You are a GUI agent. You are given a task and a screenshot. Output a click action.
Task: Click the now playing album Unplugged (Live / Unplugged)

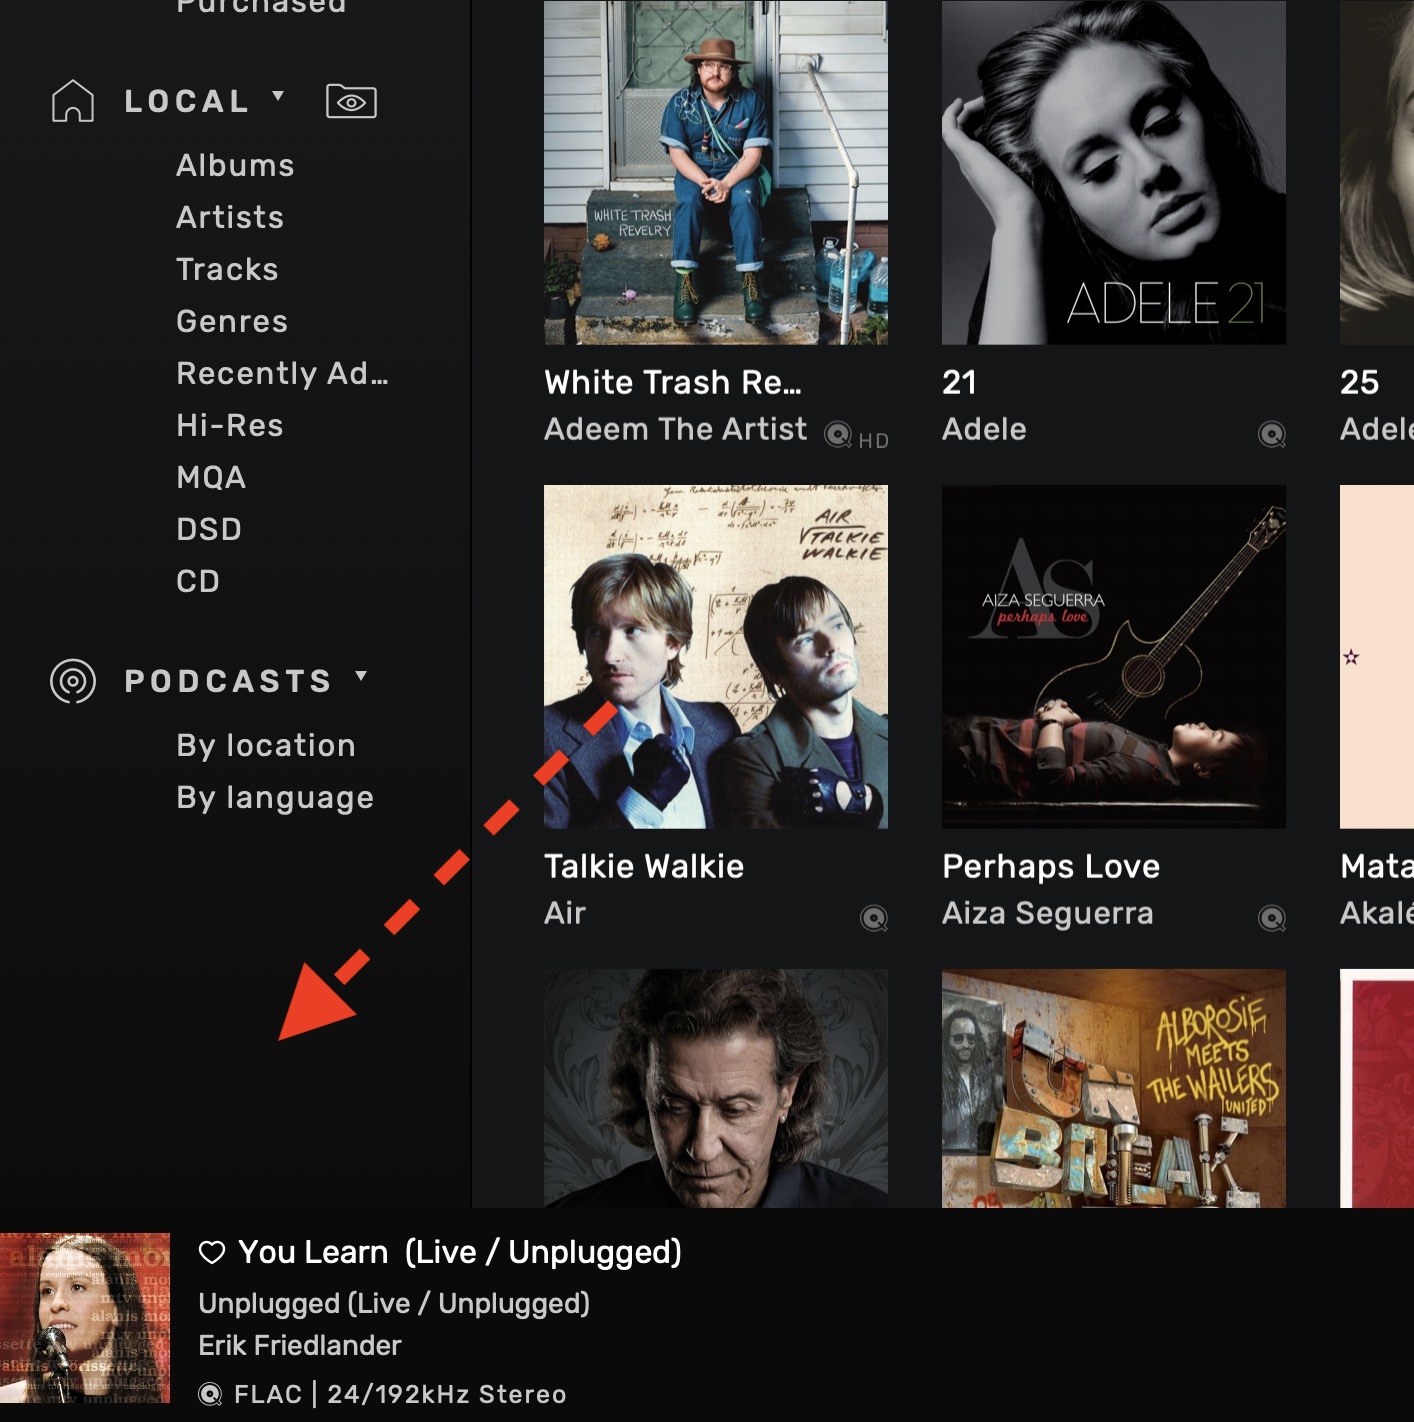pyautogui.click(x=394, y=1303)
